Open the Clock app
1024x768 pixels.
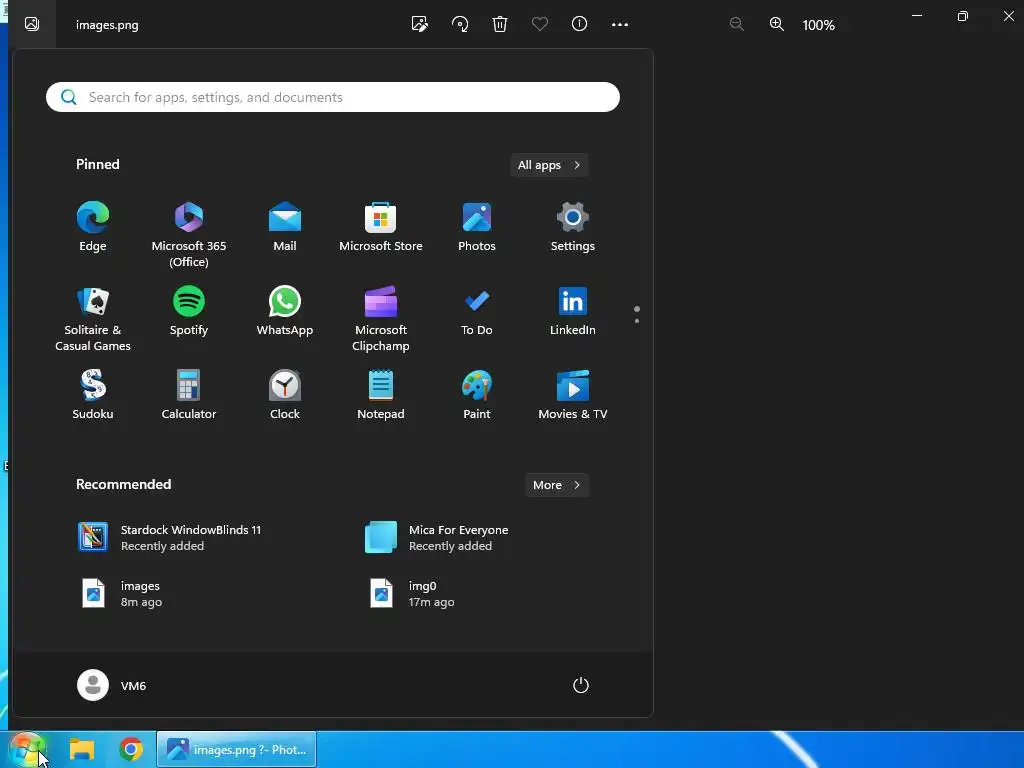point(285,395)
